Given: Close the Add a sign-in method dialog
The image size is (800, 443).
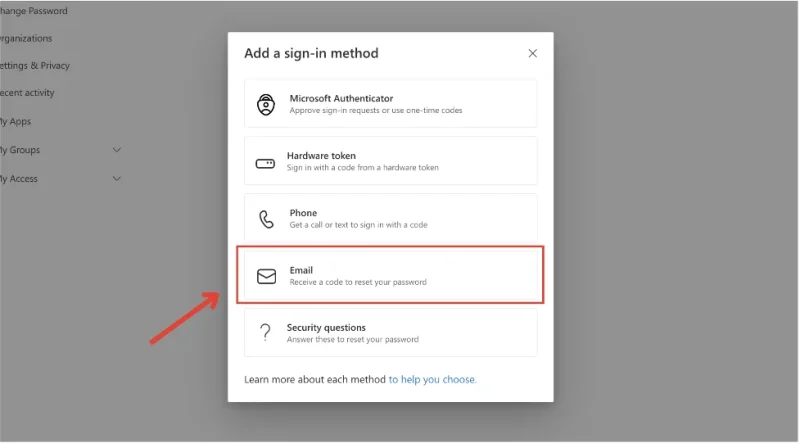Looking at the screenshot, I should (x=533, y=53).
